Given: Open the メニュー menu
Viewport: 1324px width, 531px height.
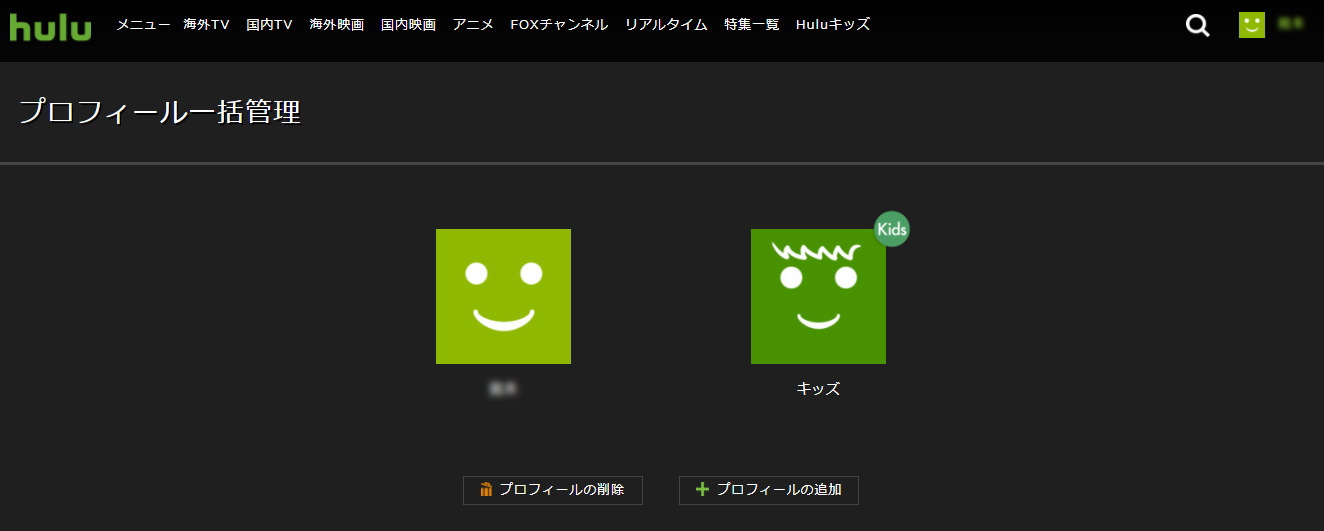Looking at the screenshot, I should [143, 25].
